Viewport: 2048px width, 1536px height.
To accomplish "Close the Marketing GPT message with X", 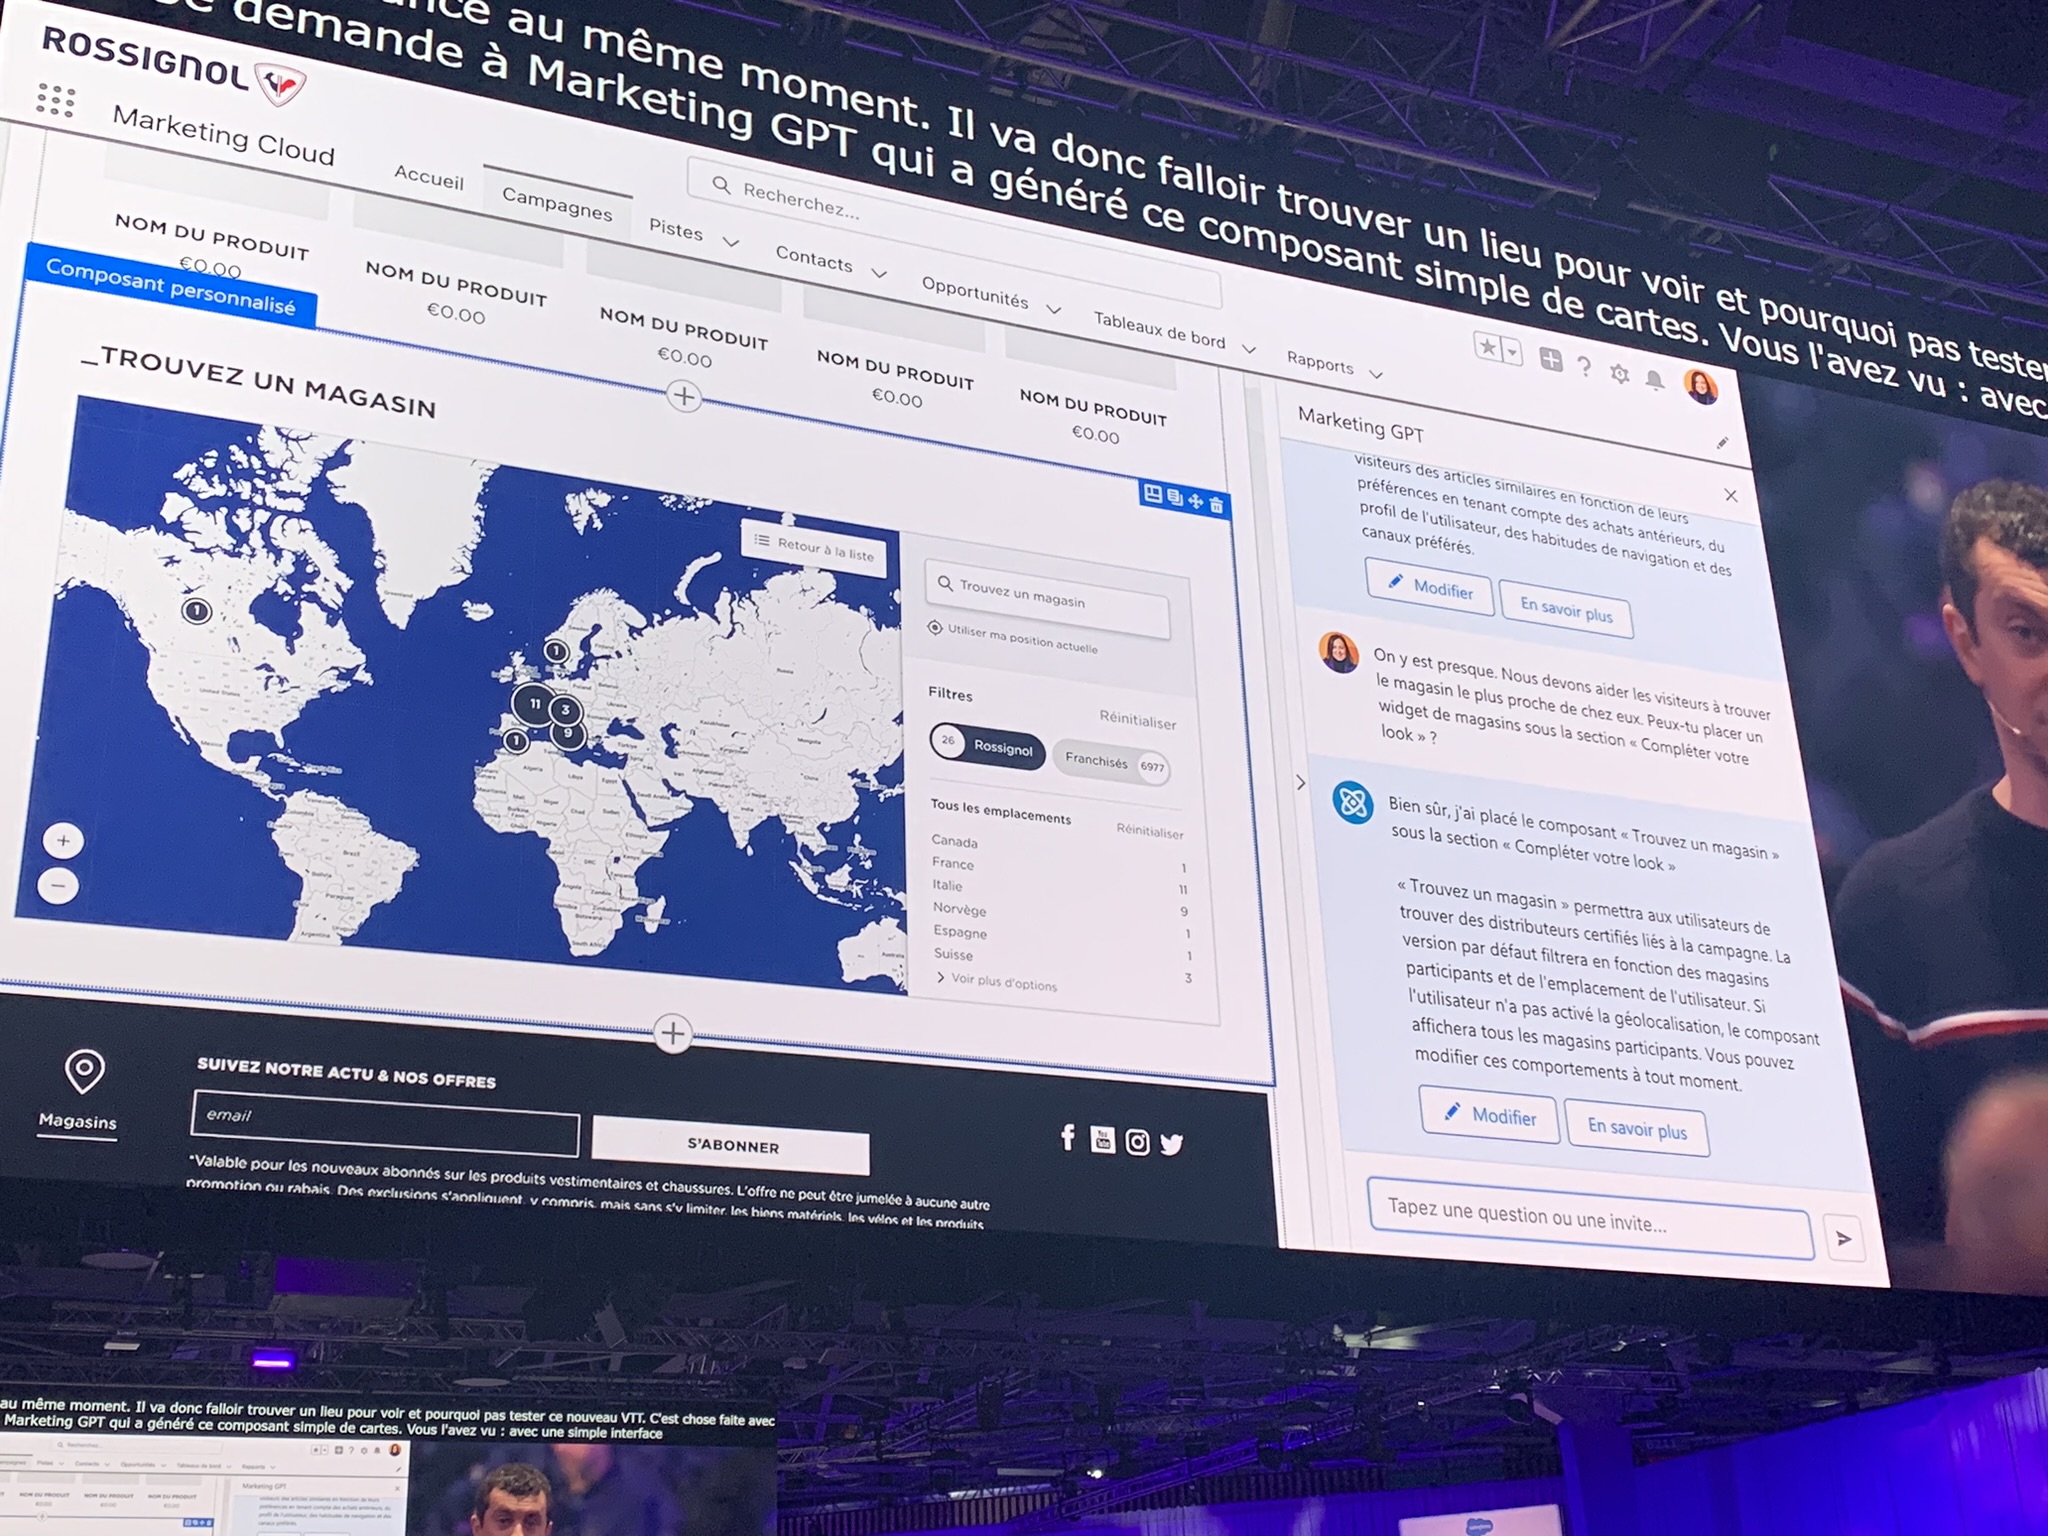I will coord(1731,495).
